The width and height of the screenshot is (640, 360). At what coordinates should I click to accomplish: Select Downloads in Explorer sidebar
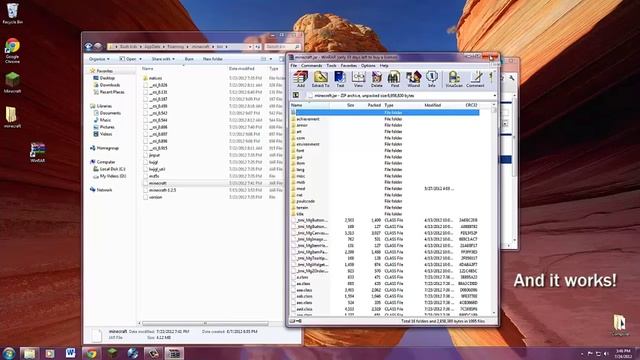[x=110, y=85]
